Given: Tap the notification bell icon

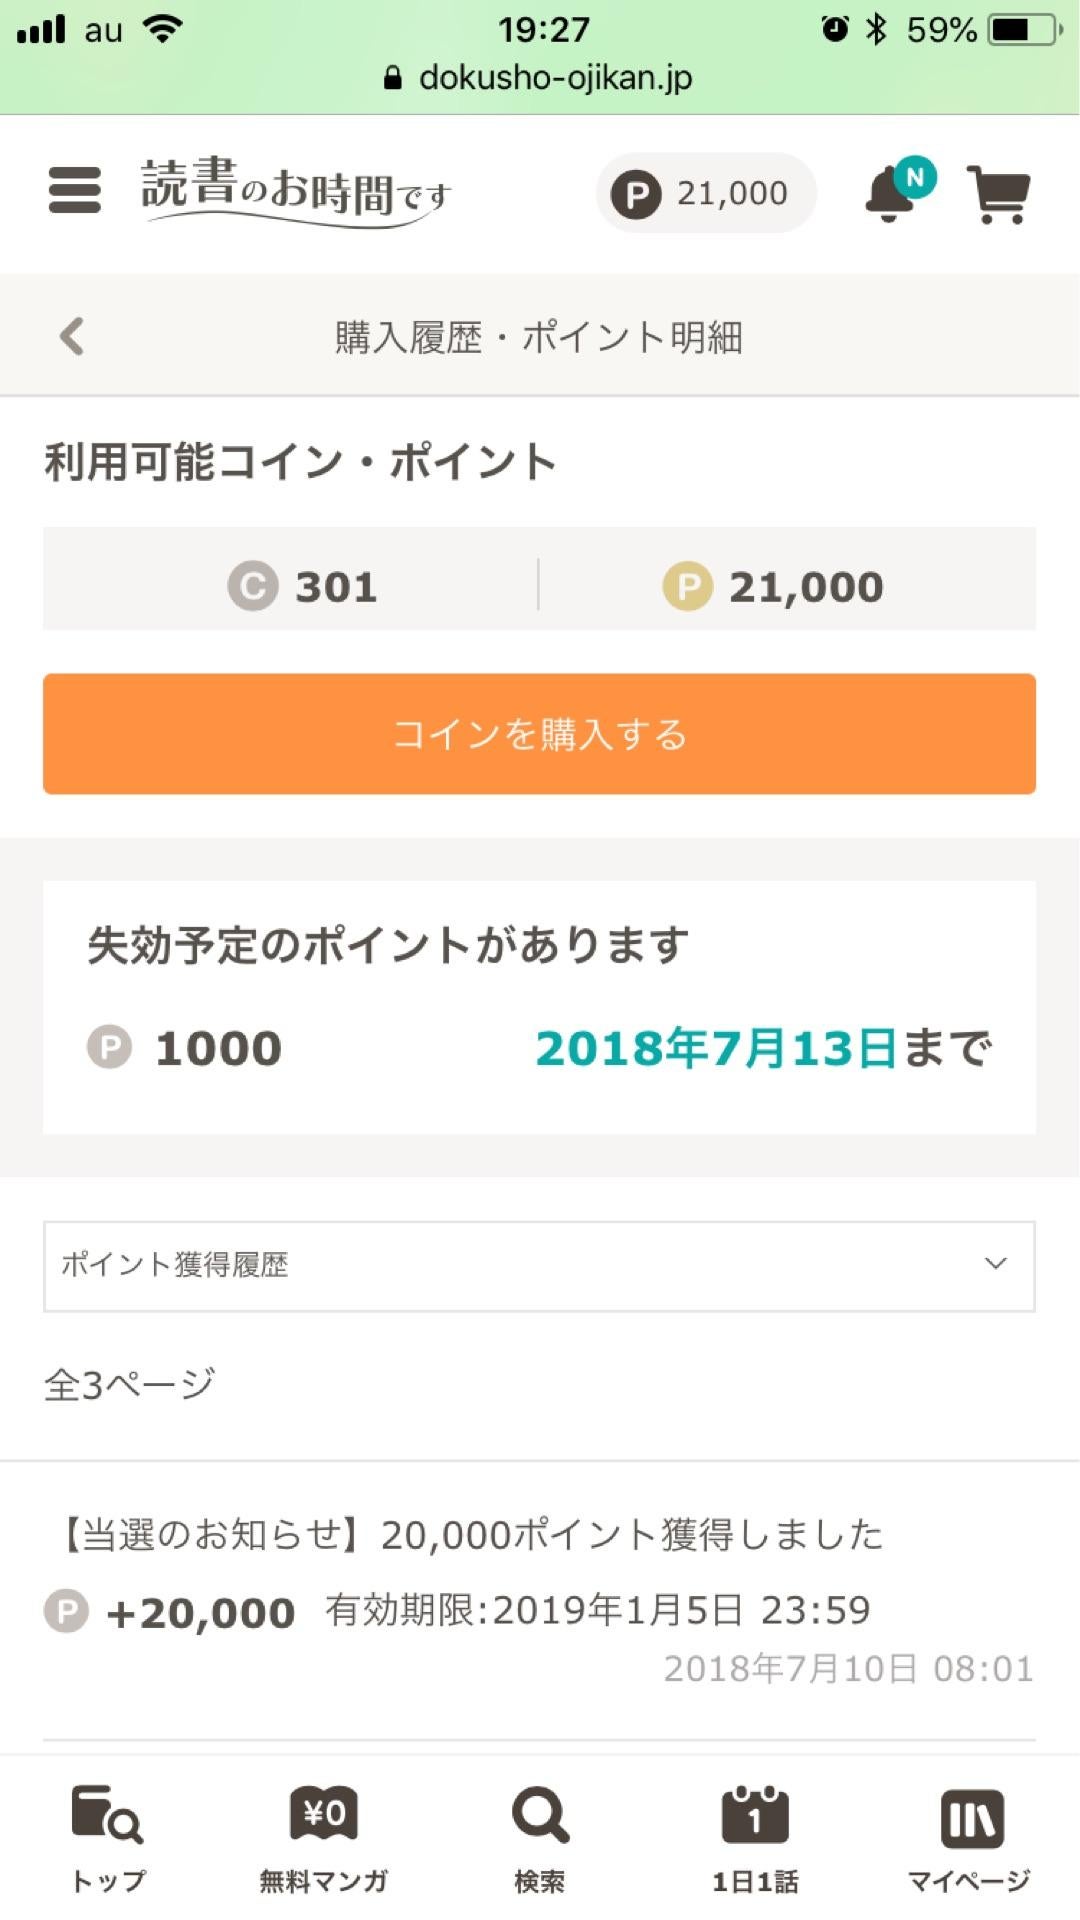Looking at the screenshot, I should tap(890, 193).
